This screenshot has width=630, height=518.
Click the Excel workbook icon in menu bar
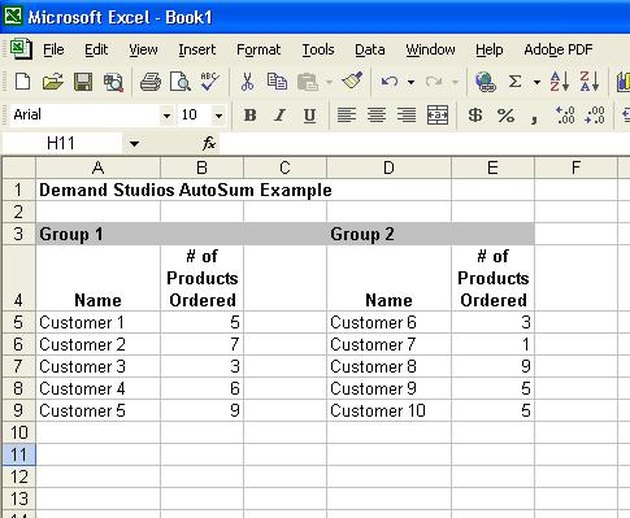click(x=20, y=49)
